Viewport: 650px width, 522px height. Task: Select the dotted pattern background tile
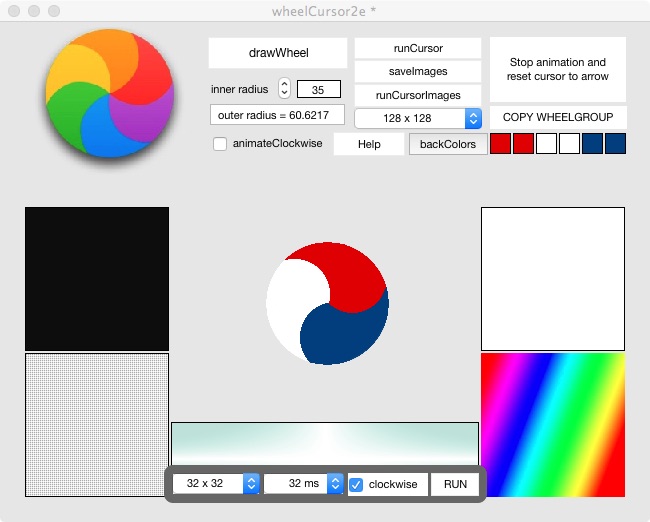pos(97,424)
